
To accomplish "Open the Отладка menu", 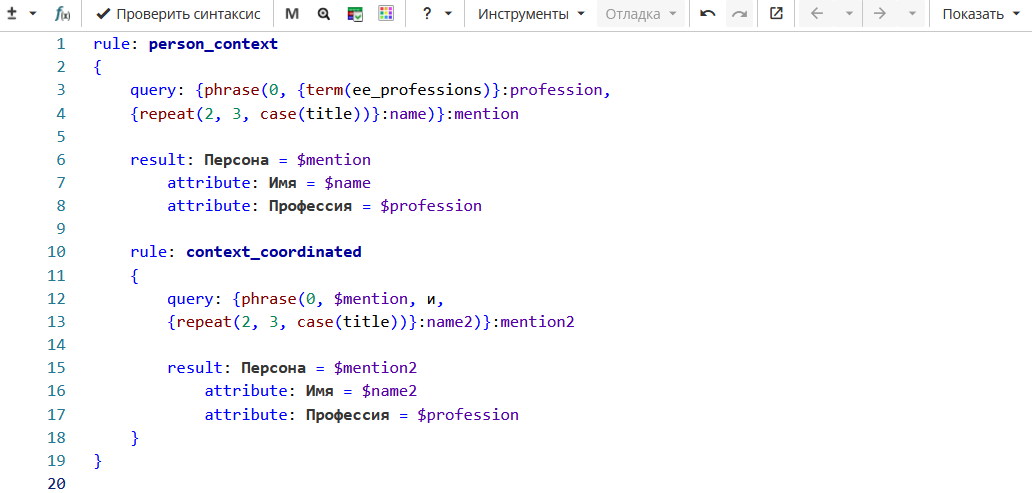I will [x=641, y=14].
